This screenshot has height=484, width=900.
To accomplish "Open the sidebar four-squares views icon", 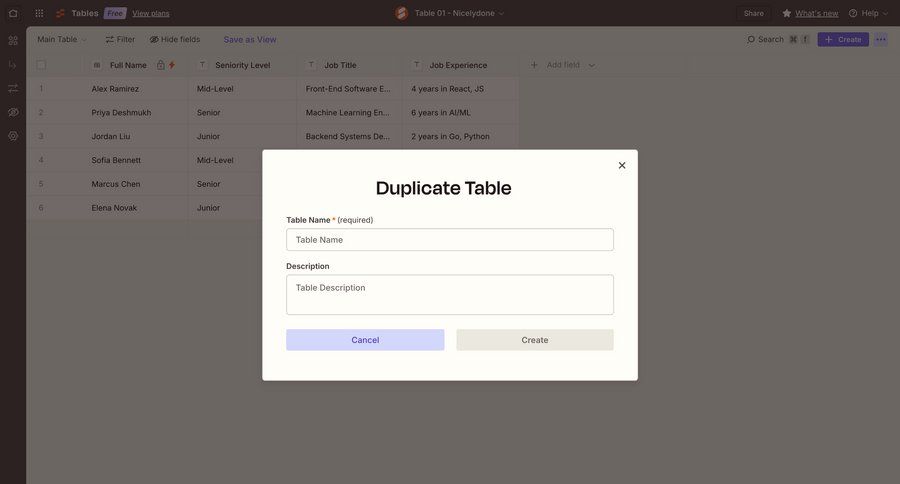I will (x=13, y=41).
